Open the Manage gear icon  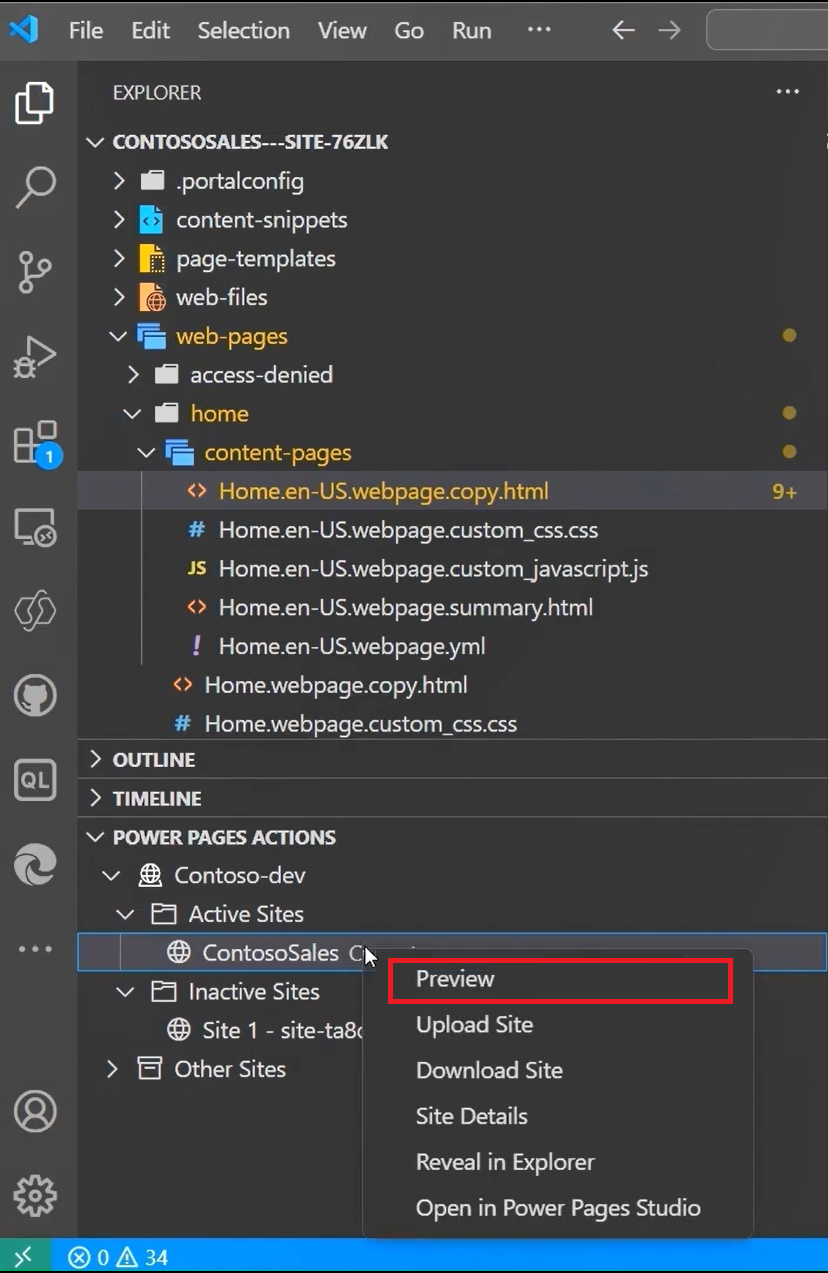(35, 1195)
